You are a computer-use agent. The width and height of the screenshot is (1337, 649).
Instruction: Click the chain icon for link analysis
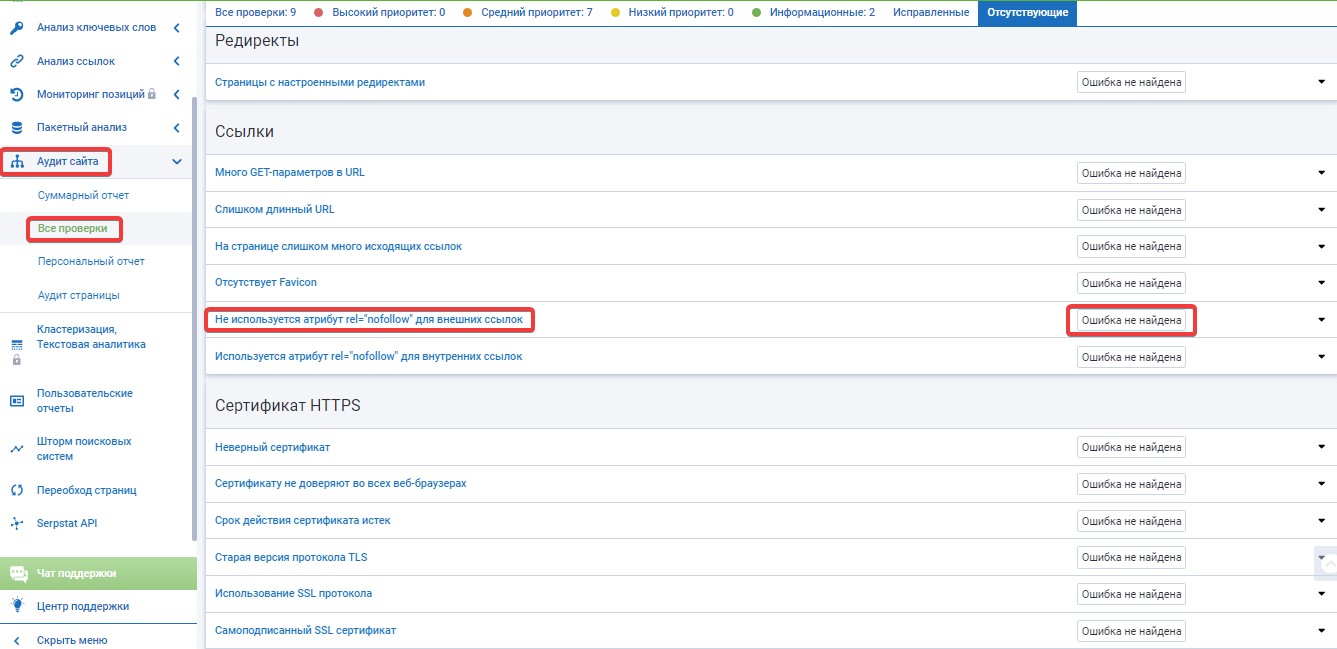[x=16, y=61]
